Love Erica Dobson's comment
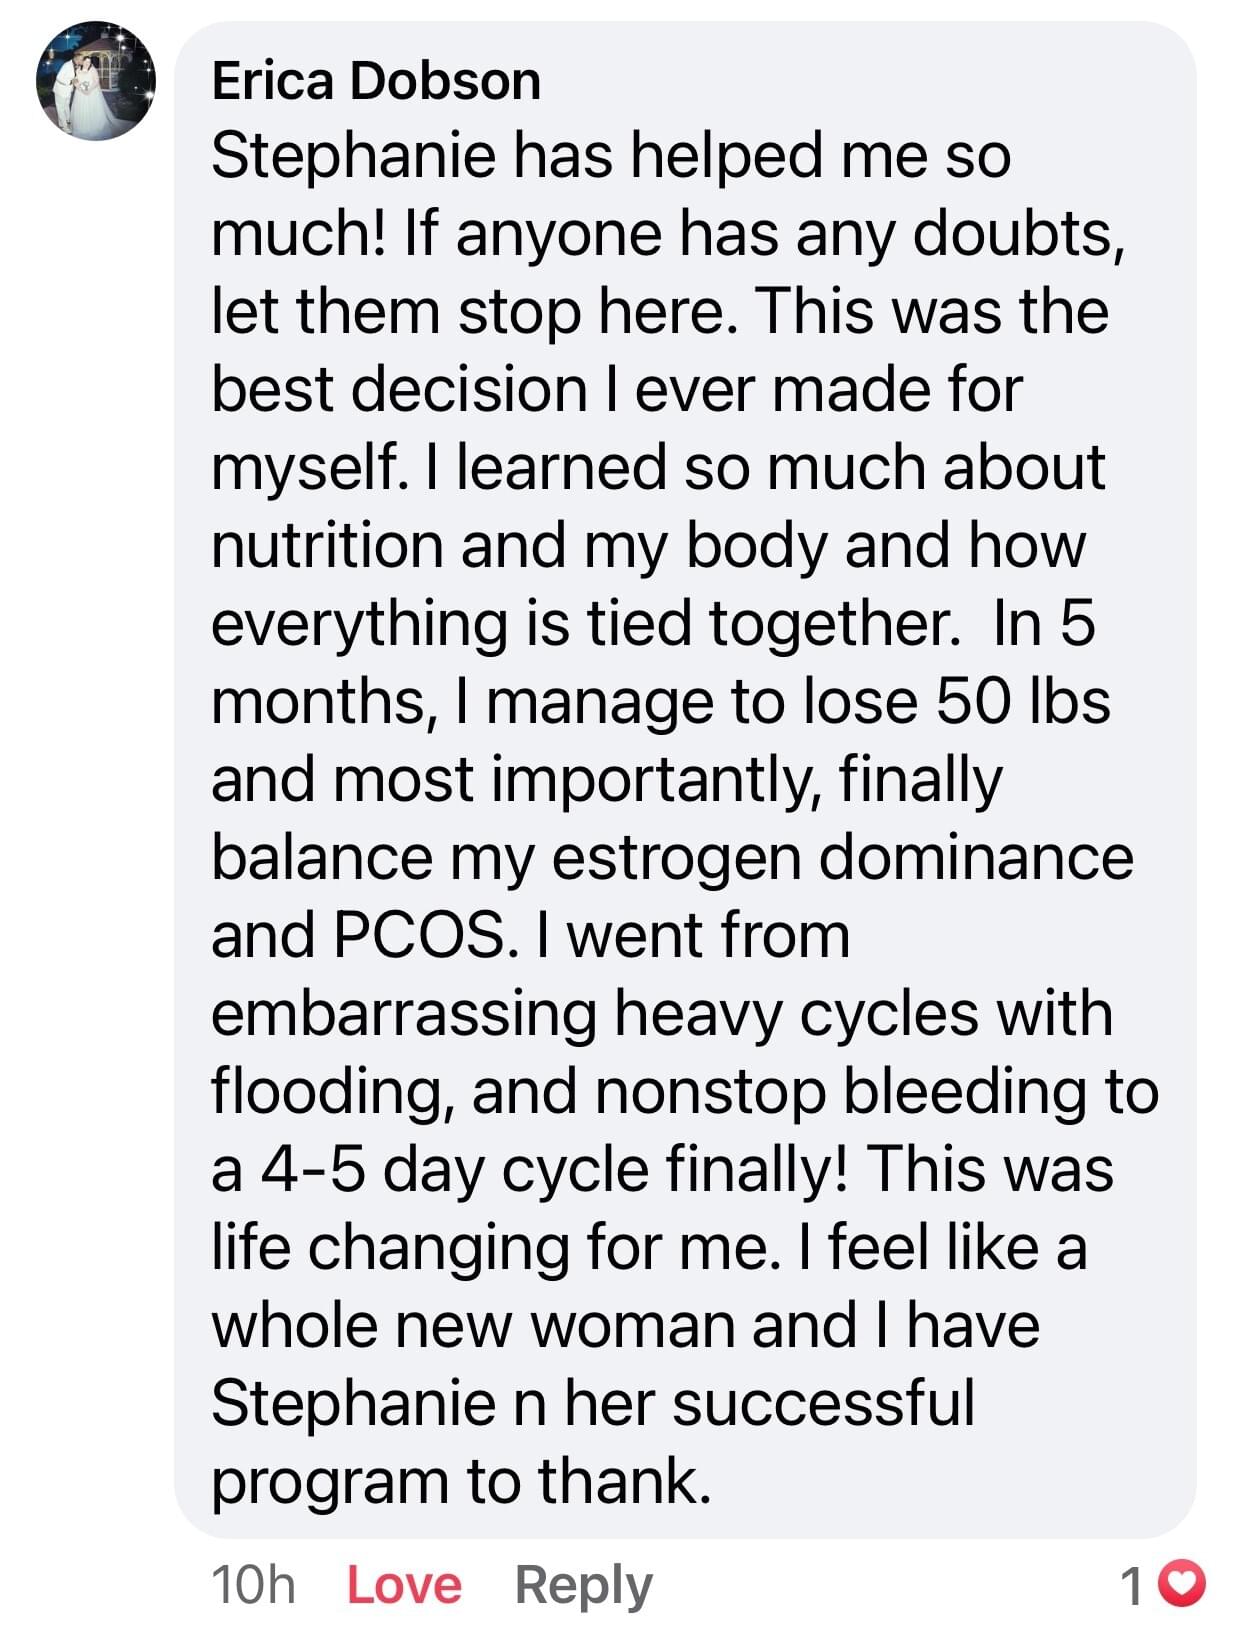 point(404,1585)
